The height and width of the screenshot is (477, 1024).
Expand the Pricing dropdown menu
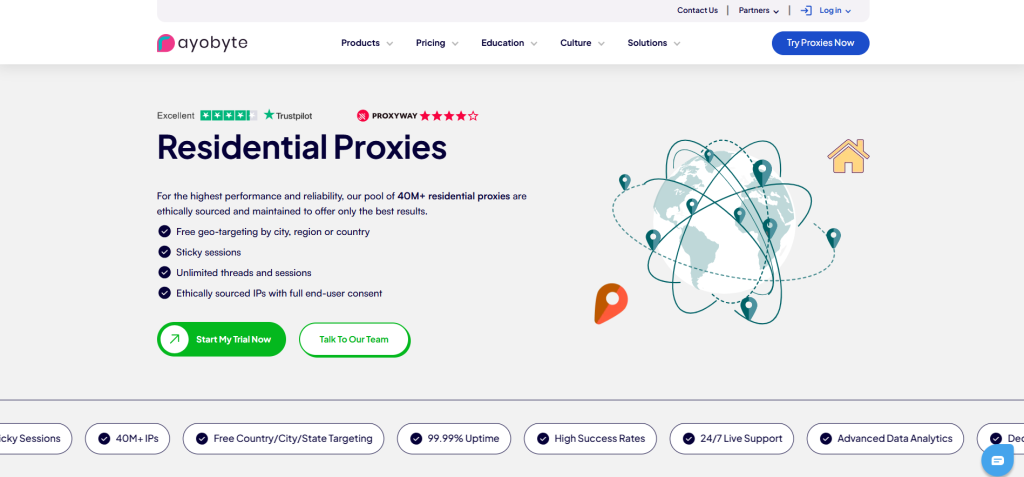tap(437, 43)
